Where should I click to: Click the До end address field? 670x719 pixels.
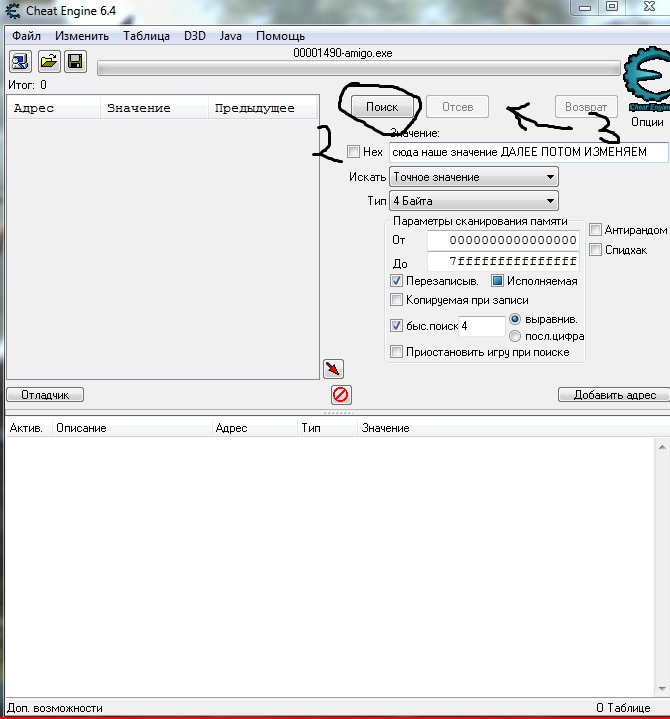click(503, 261)
